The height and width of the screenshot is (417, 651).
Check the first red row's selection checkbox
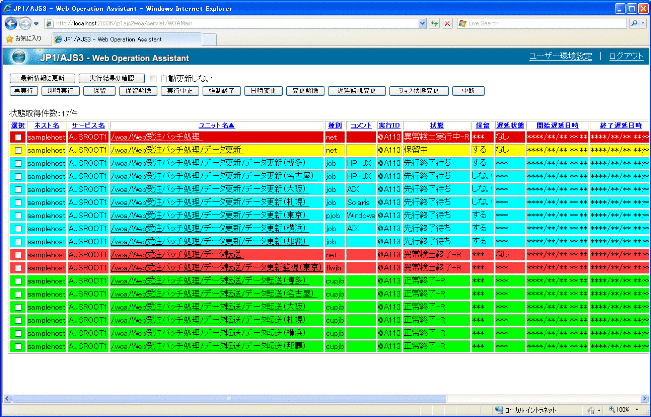[x=17, y=135]
